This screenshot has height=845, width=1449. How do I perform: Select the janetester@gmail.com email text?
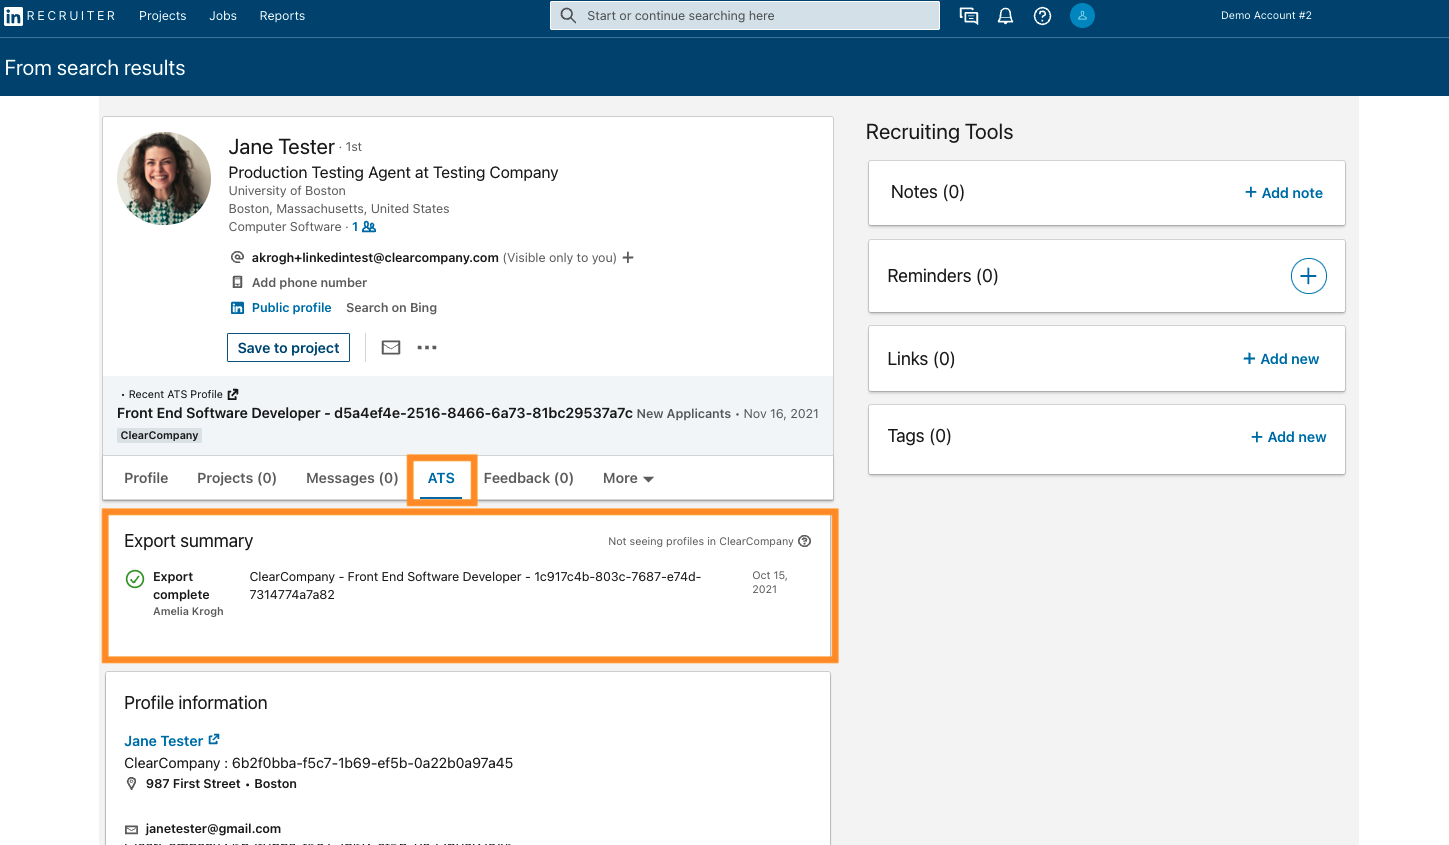pyautogui.click(x=213, y=829)
